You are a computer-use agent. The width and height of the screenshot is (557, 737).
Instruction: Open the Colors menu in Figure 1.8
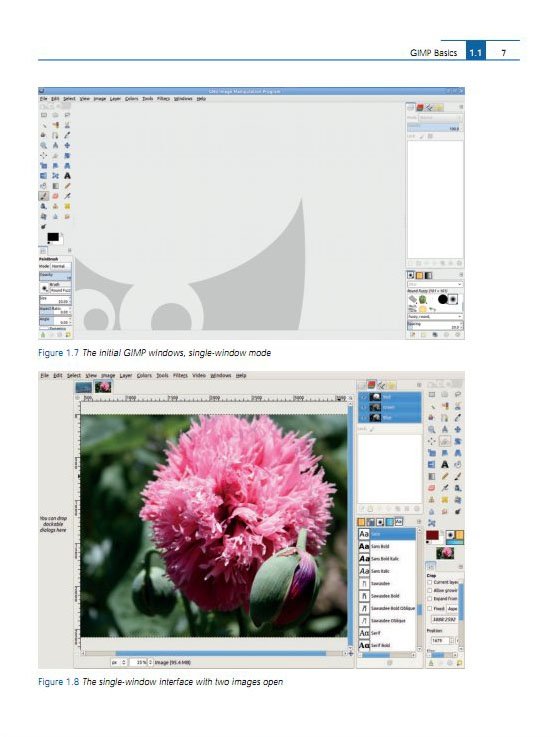pyautogui.click(x=144, y=376)
